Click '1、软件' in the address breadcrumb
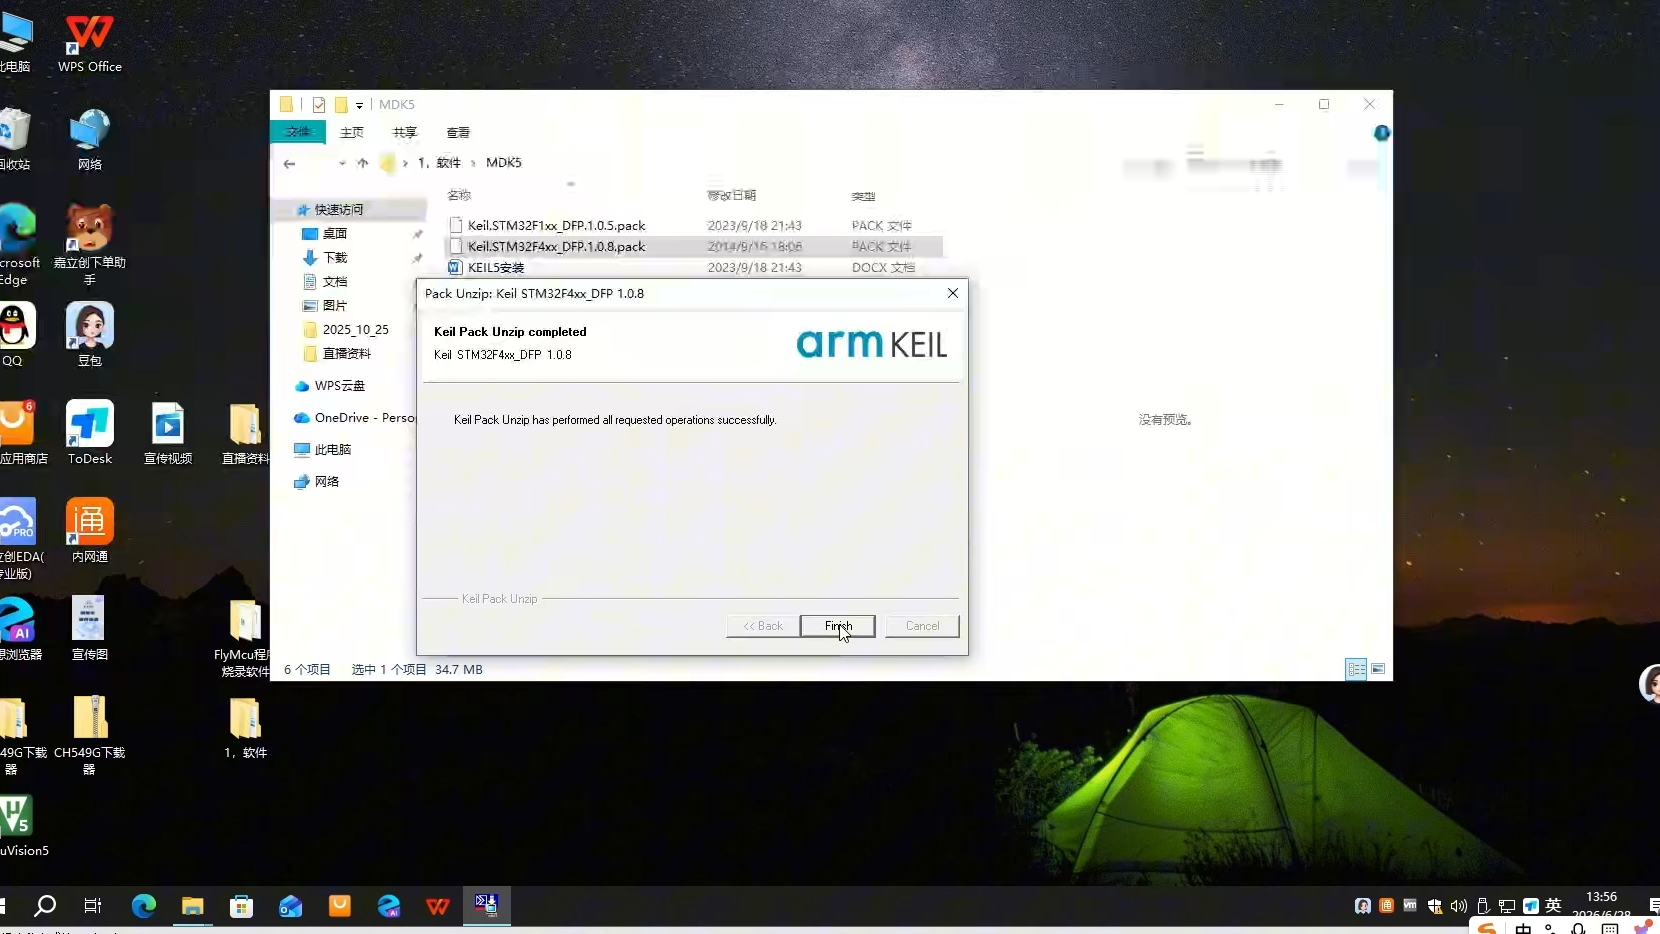 (439, 162)
